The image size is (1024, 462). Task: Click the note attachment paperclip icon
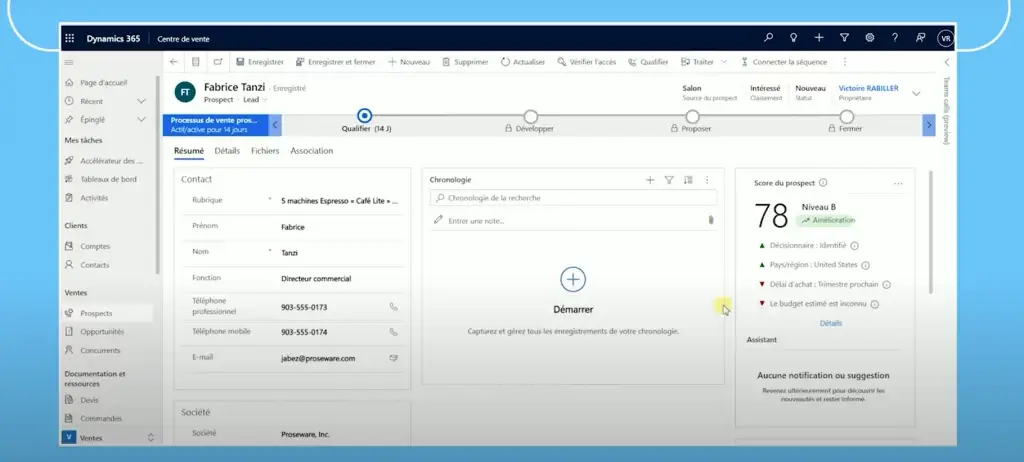pyautogui.click(x=711, y=221)
